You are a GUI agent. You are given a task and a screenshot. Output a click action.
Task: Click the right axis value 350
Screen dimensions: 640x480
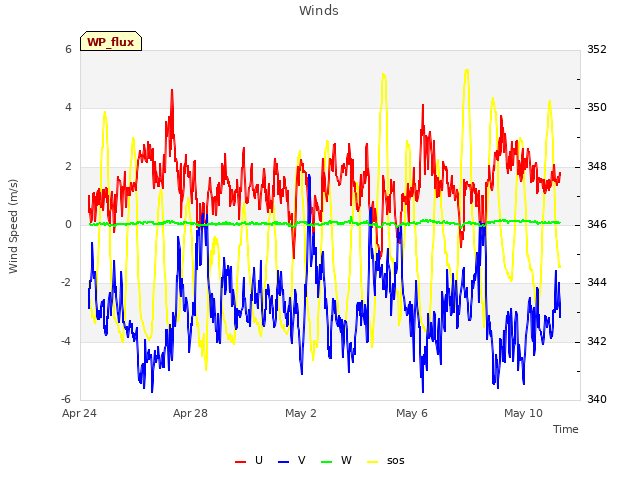click(597, 108)
